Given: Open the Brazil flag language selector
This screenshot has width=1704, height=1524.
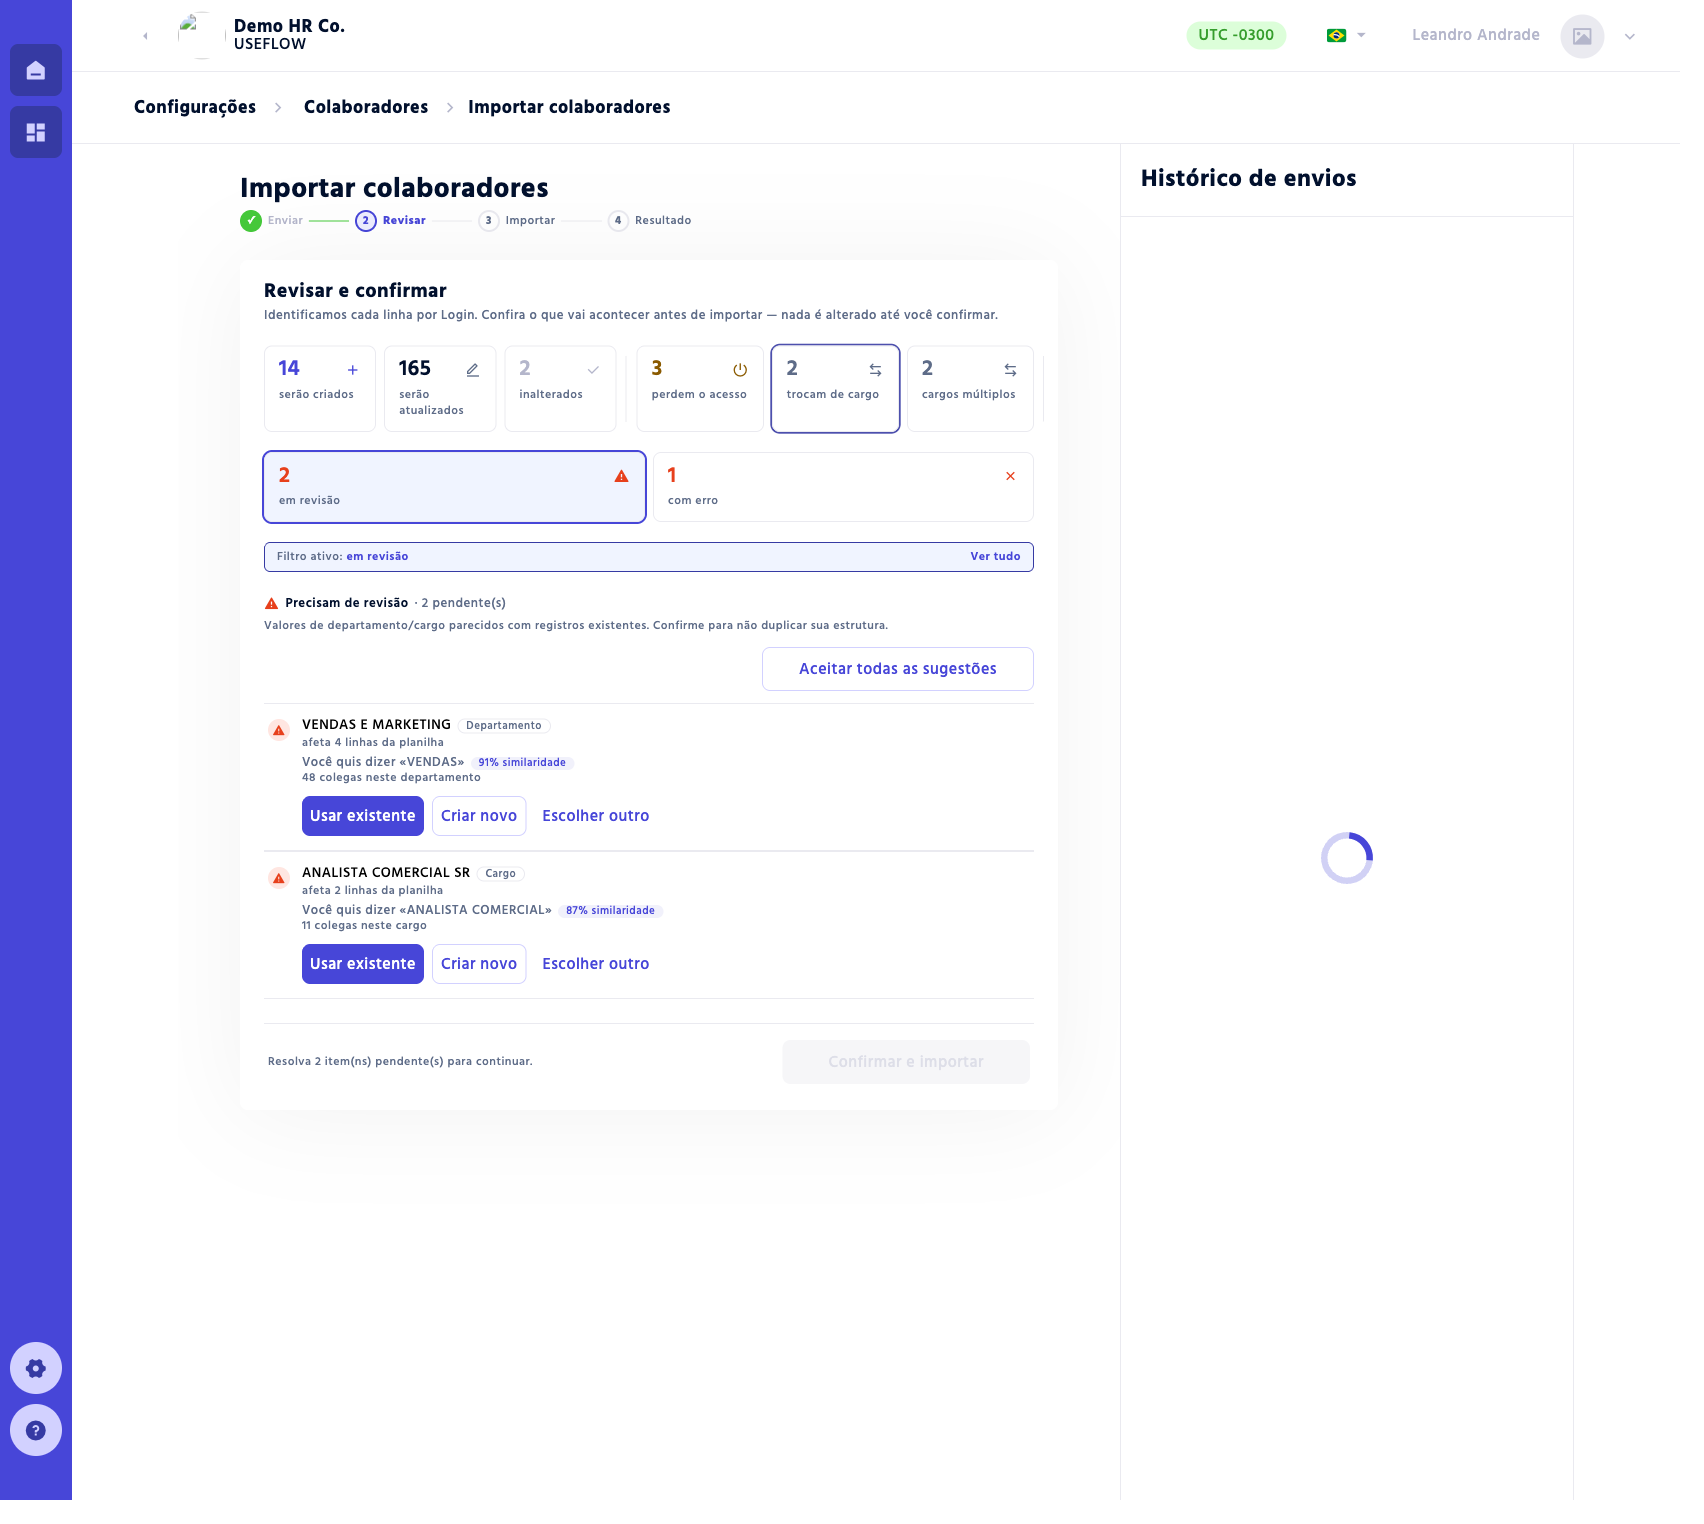Looking at the screenshot, I should click(1345, 35).
